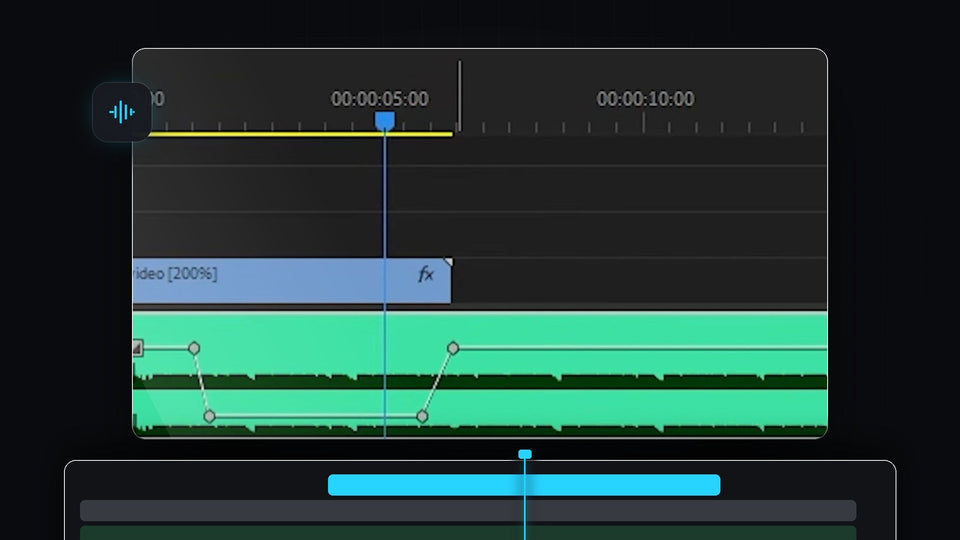Image resolution: width=960 pixels, height=540 pixels.
Task: Select the video [200%] clip
Action: point(292,280)
